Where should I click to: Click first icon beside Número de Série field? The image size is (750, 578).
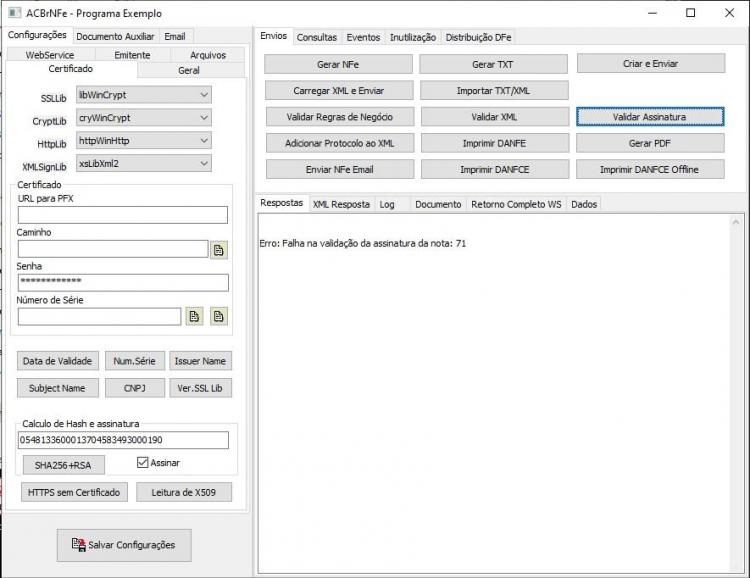click(194, 316)
